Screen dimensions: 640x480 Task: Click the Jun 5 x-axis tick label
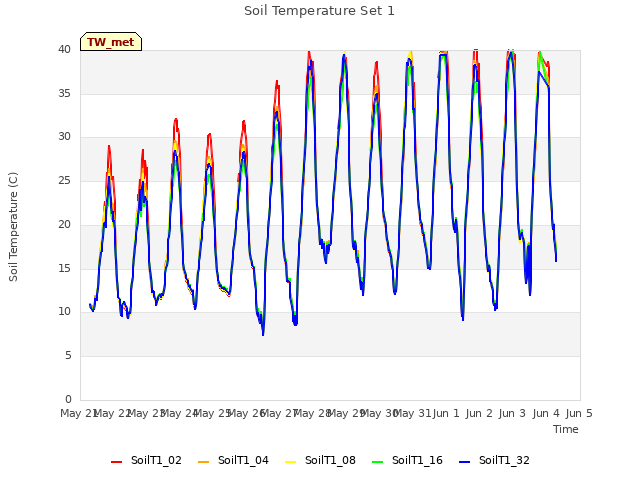(579, 413)
